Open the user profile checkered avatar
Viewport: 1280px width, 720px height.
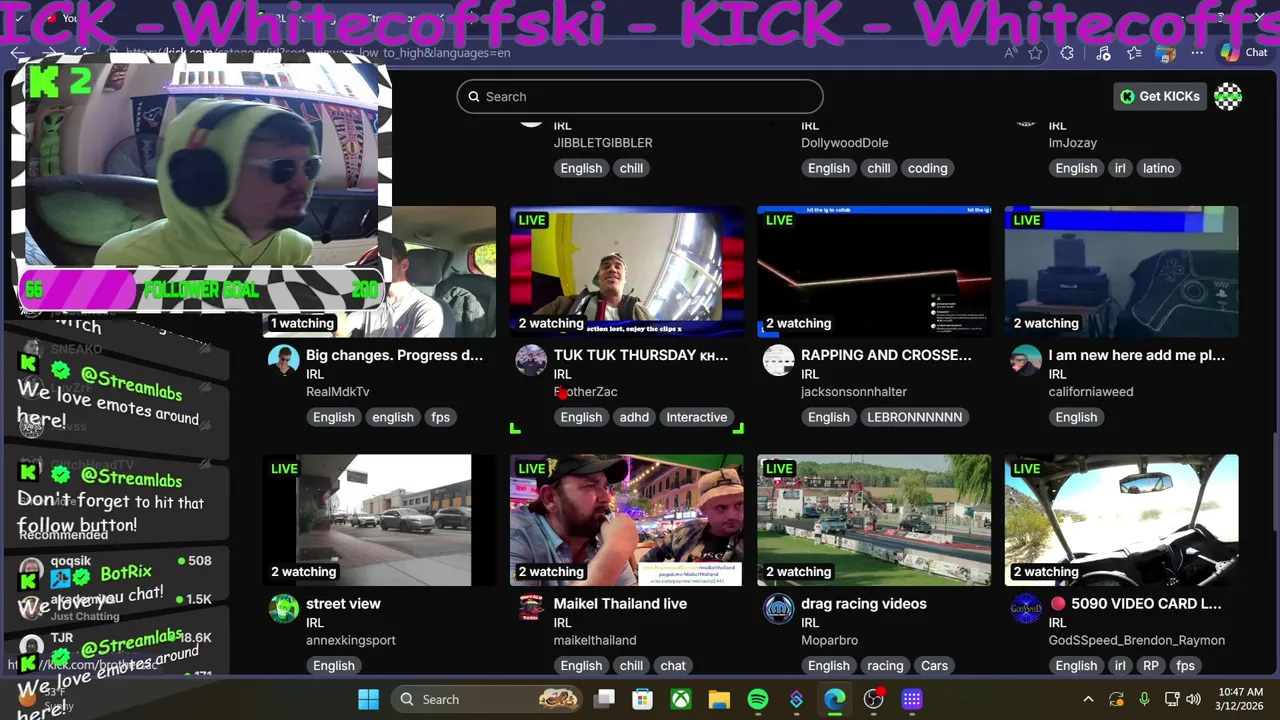tap(1228, 96)
